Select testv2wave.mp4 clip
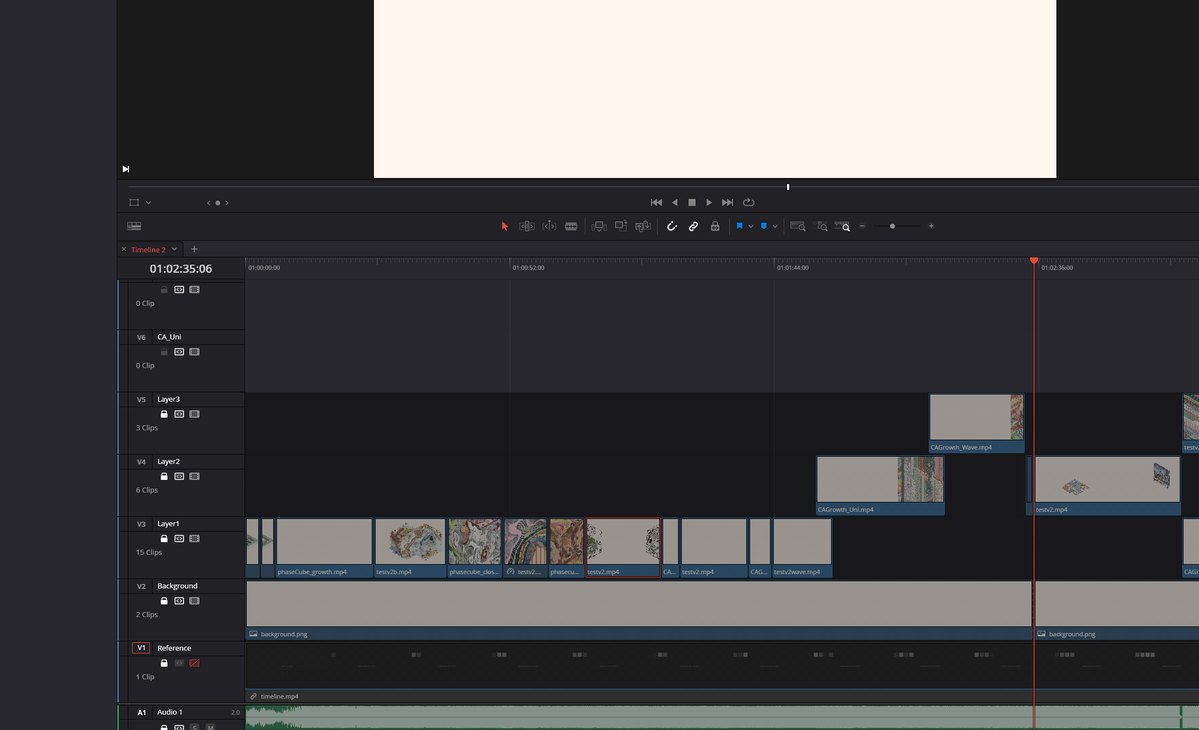The image size is (1199, 730). [802, 547]
